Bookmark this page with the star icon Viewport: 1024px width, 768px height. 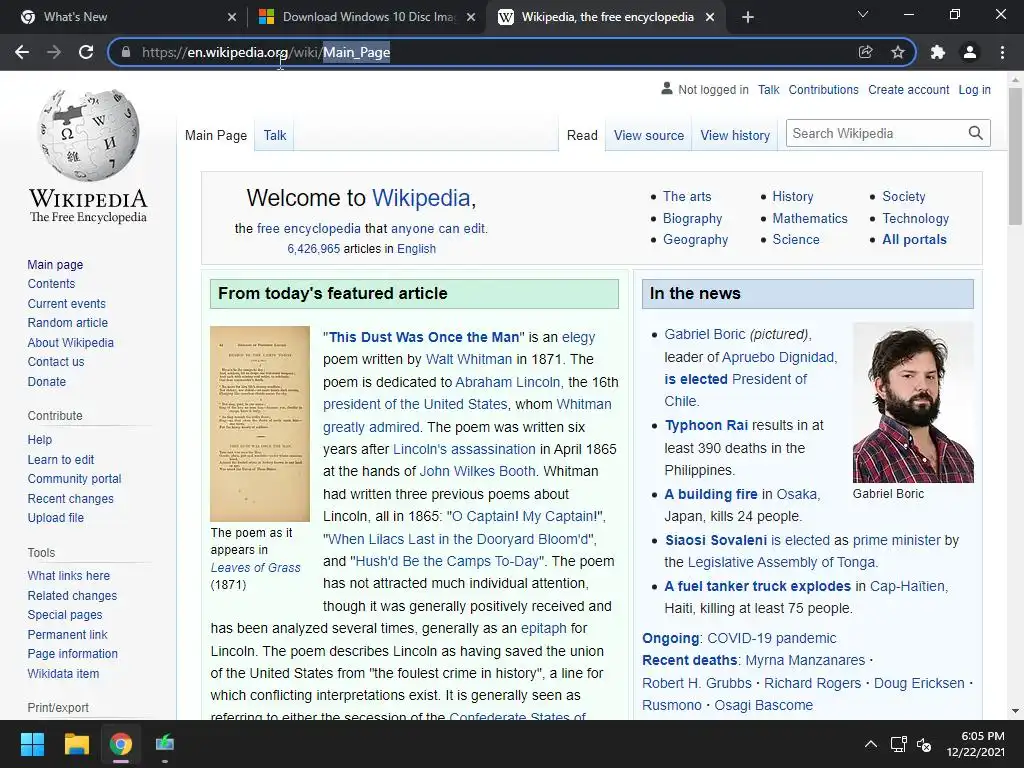[898, 52]
